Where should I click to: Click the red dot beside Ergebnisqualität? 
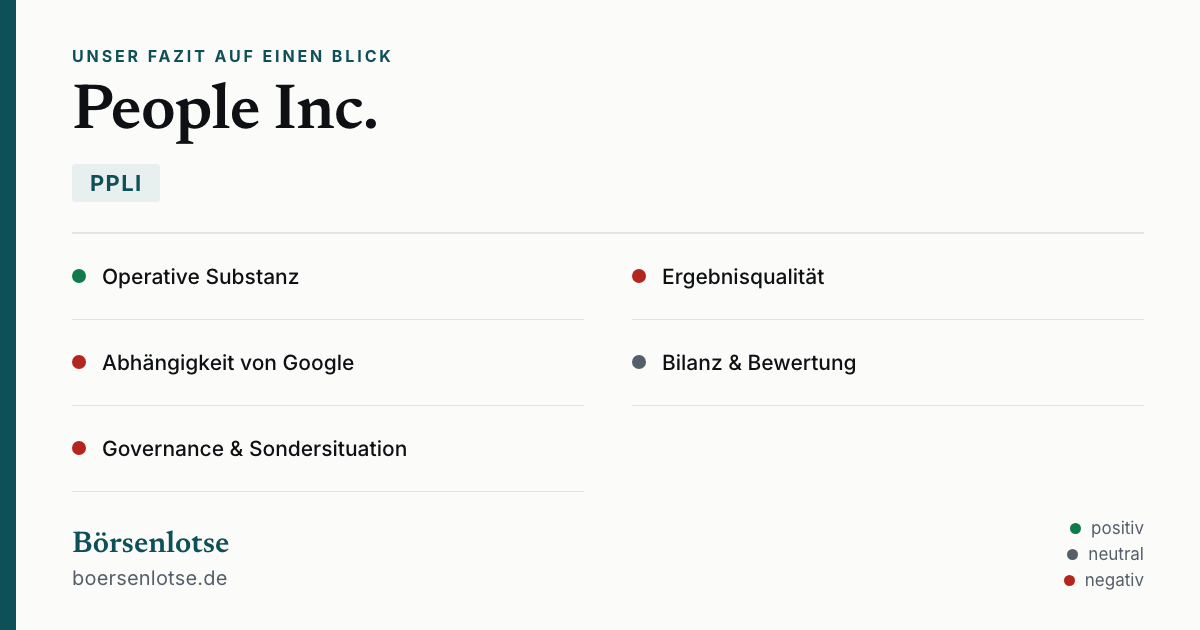[639, 276]
